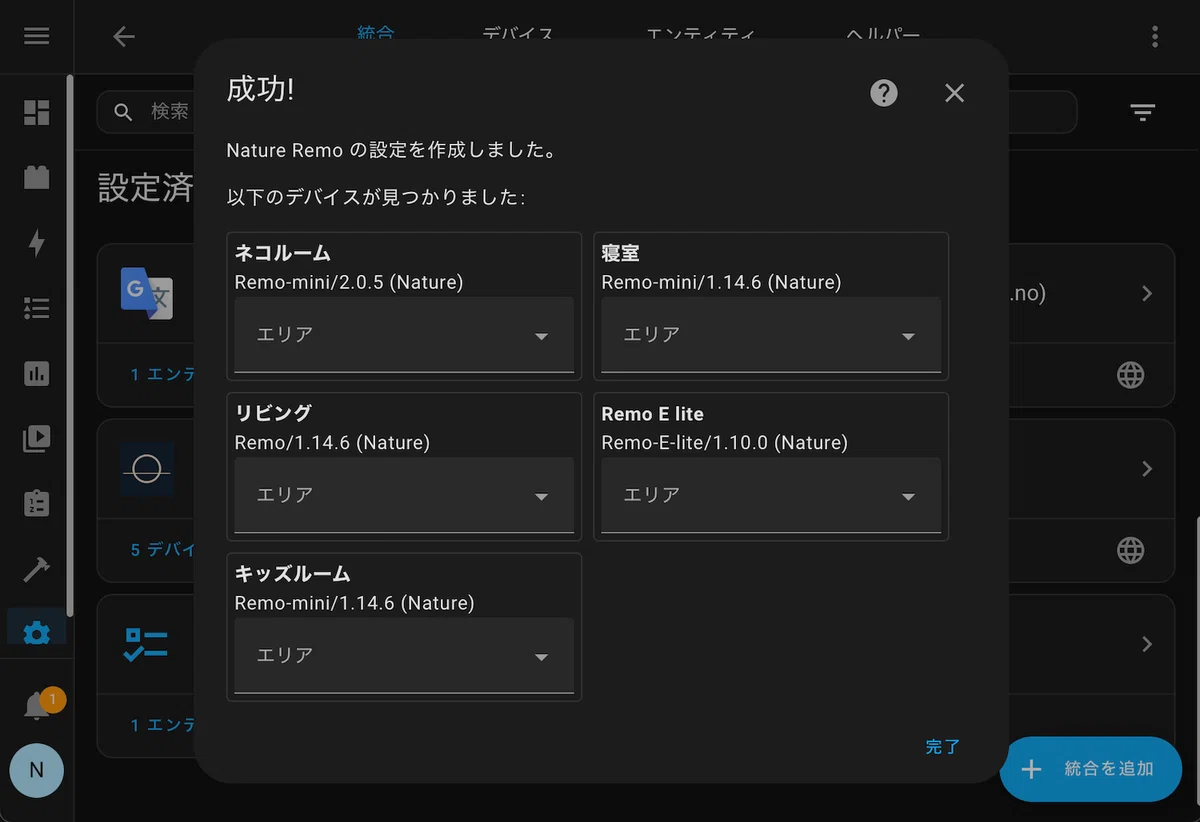This screenshot has height=822, width=1200.
Task: Open エリア dropdown for キッズルーム
Action: coord(404,655)
